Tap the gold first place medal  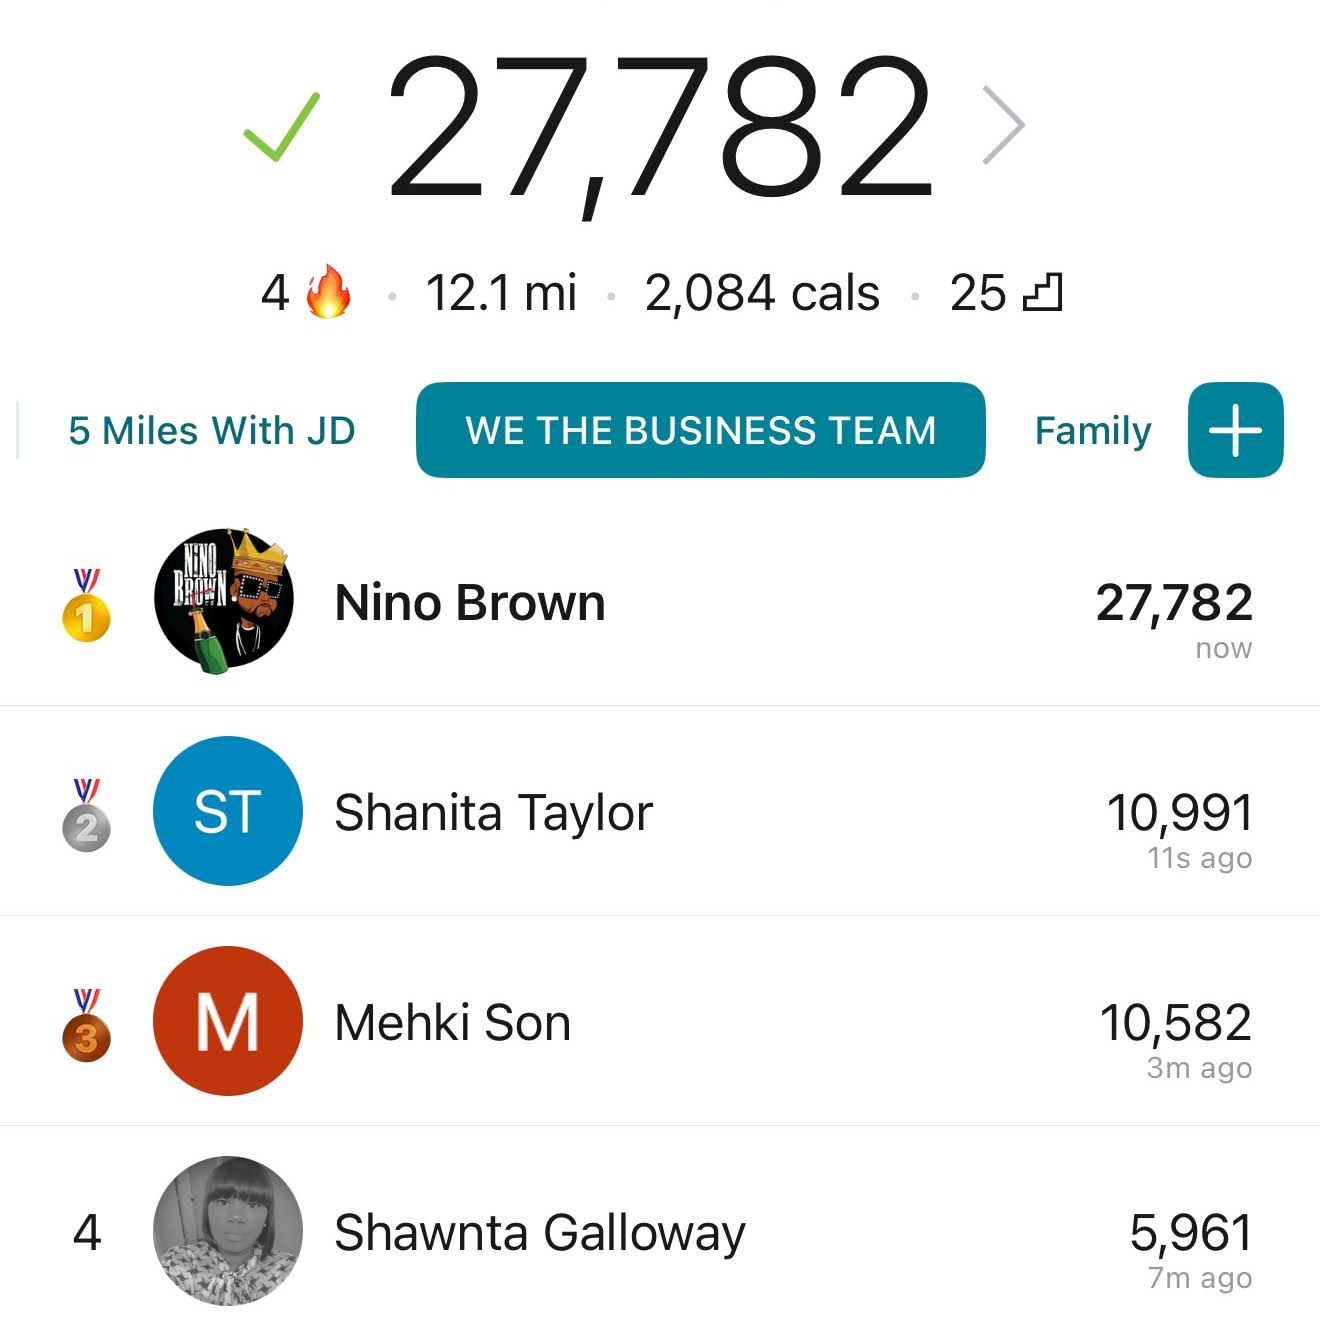click(x=87, y=605)
